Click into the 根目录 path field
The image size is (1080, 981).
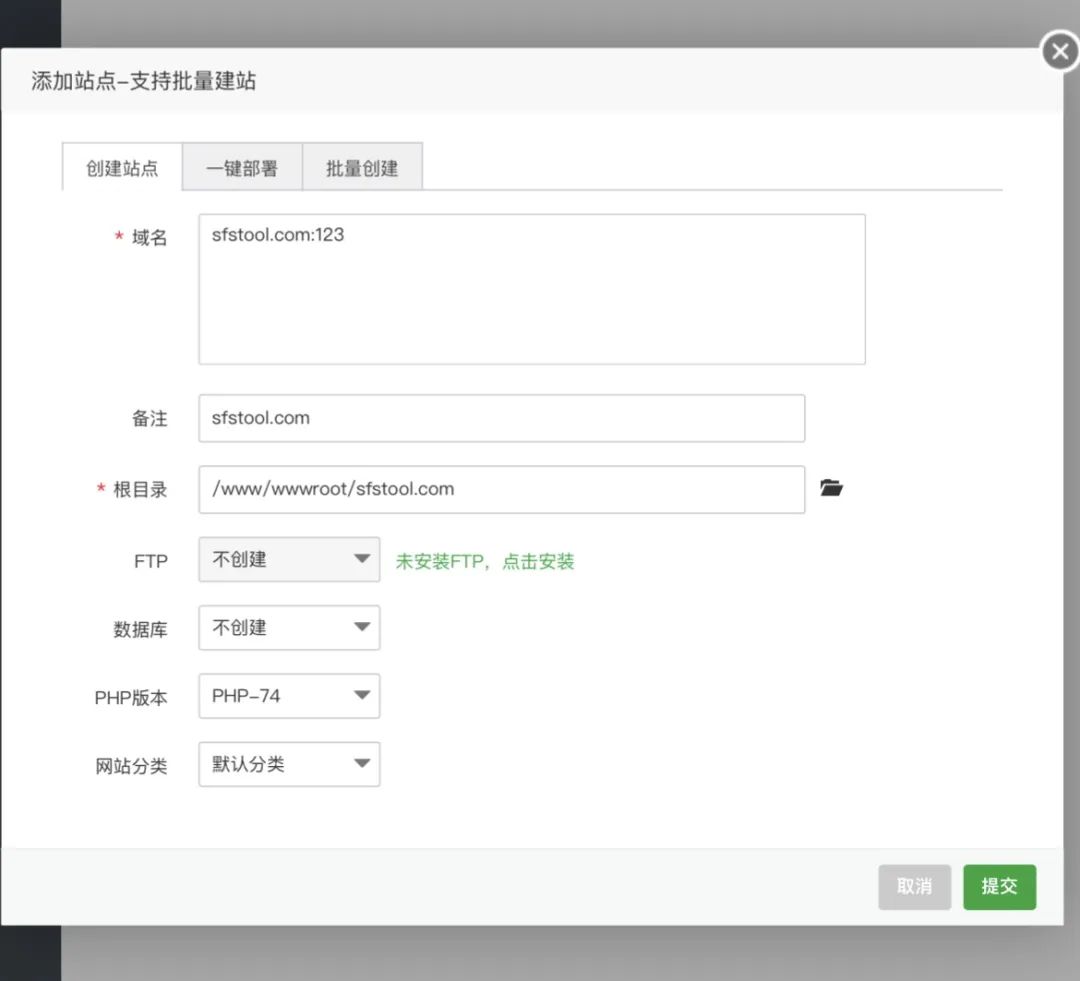tap(501, 489)
